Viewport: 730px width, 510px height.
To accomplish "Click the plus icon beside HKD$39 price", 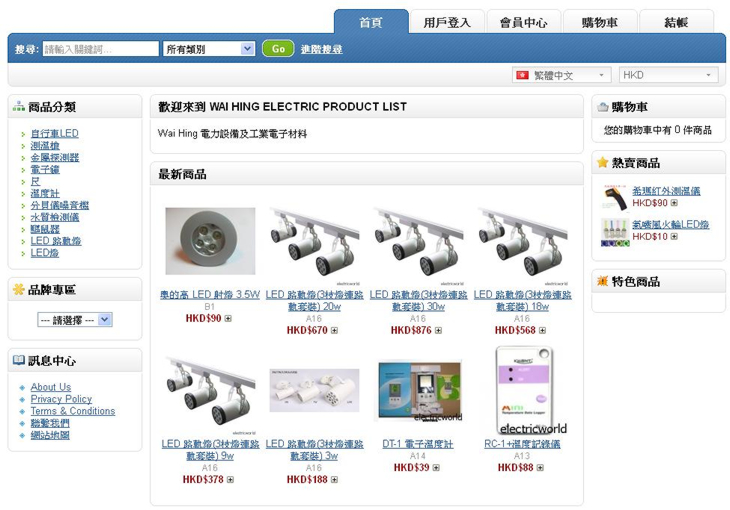I will tap(436, 468).
